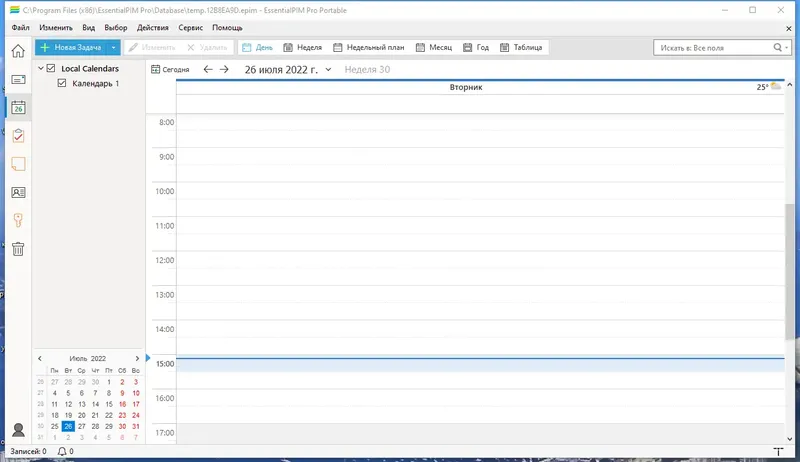Image resolution: width=800 pixels, height=462 pixels.
Task: Toggle Календарь 1 checkbox
Action: tap(62, 83)
